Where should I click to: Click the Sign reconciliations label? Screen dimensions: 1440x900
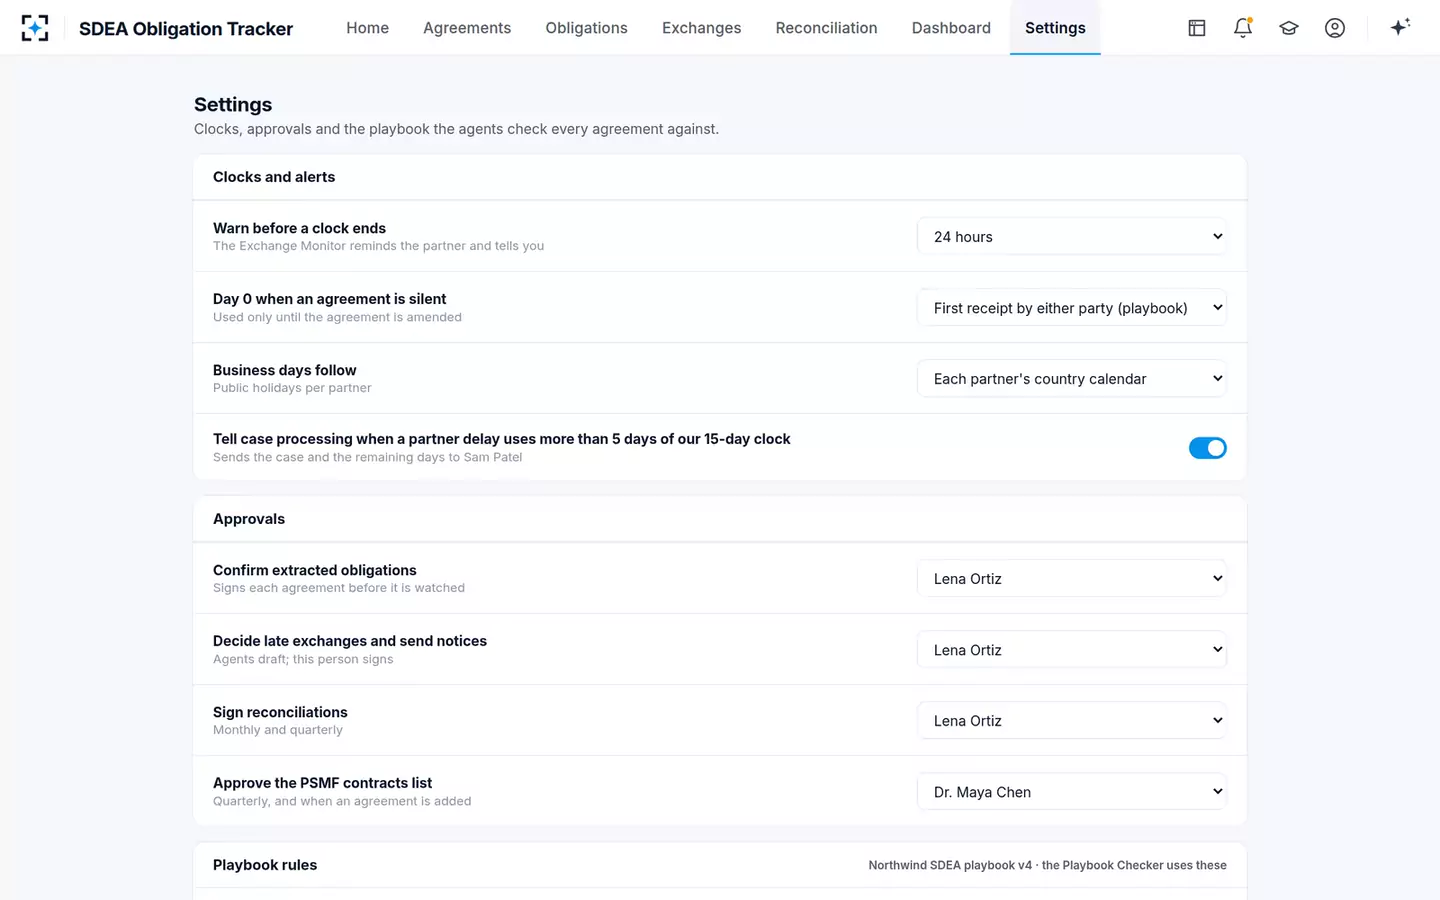click(280, 712)
